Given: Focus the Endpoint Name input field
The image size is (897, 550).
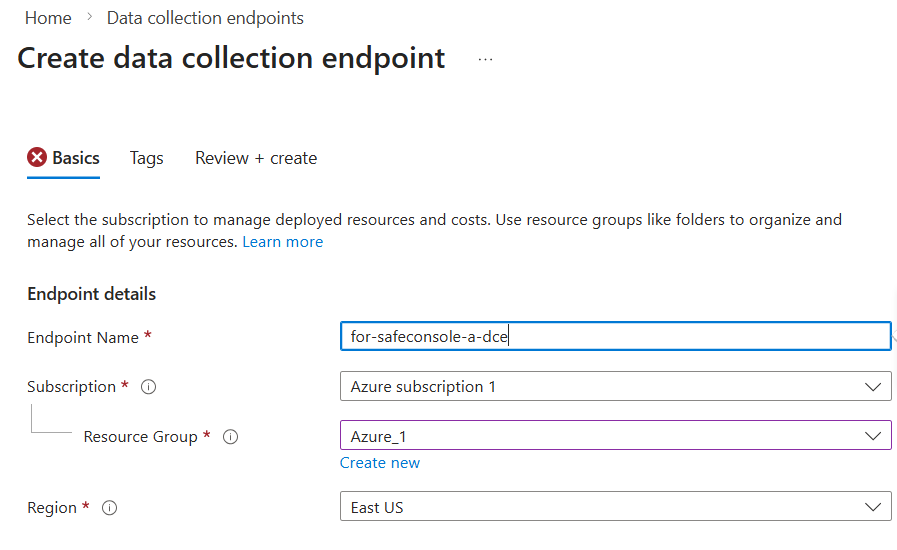Looking at the screenshot, I should 616,336.
